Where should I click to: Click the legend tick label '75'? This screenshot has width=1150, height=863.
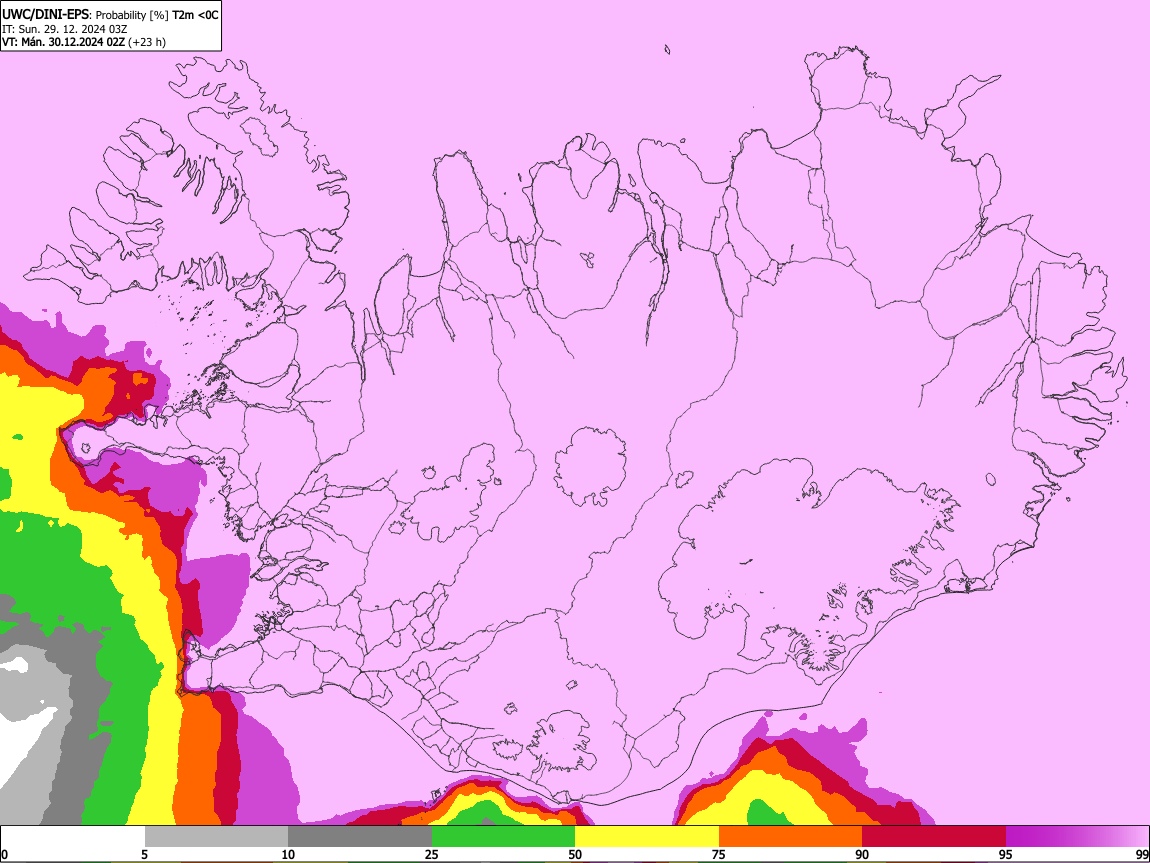[x=719, y=854]
